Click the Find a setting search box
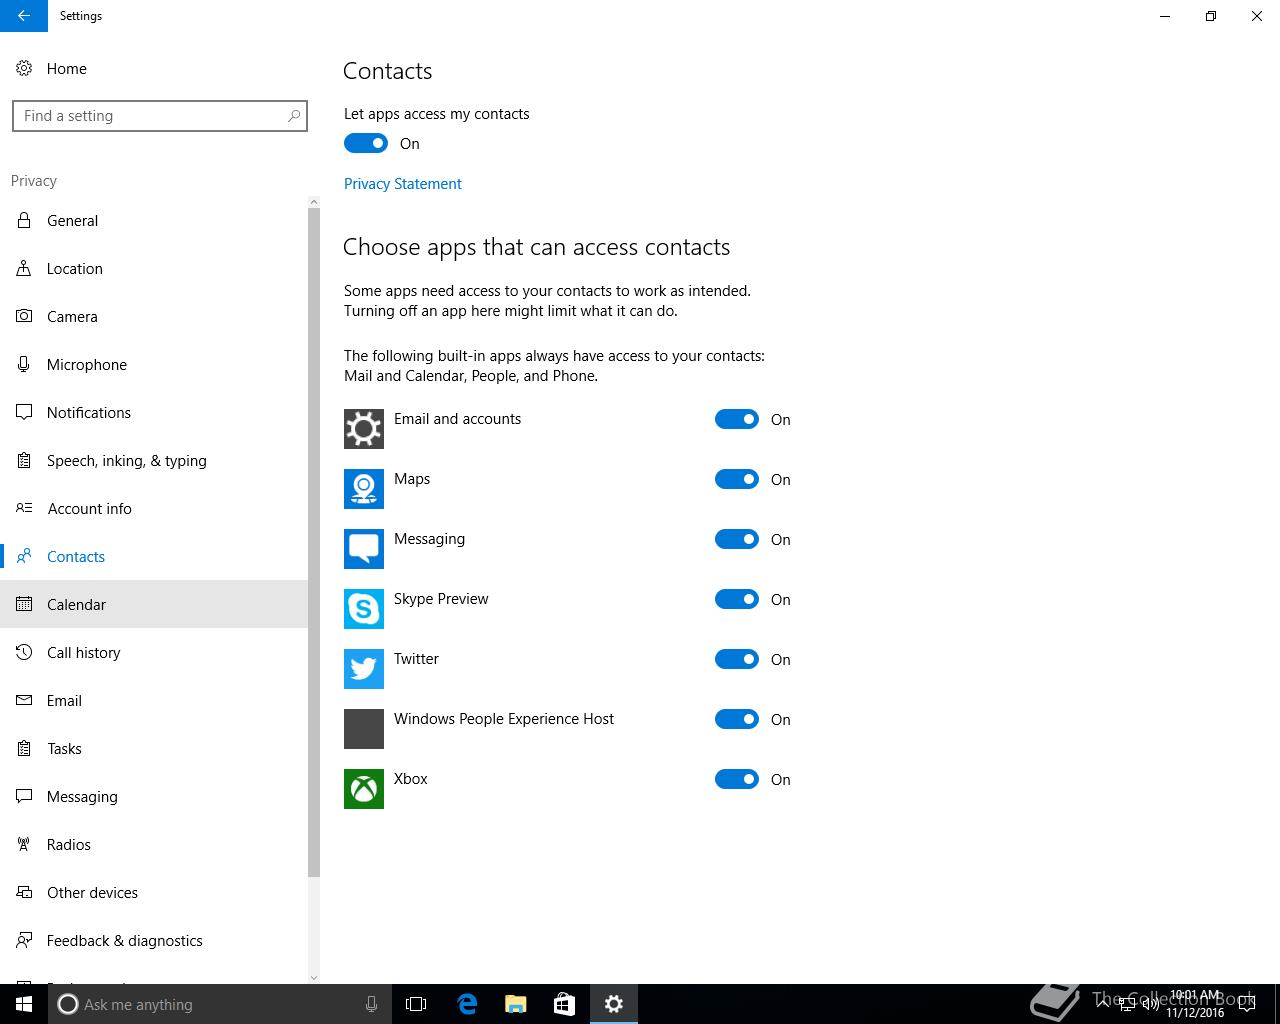 tap(160, 116)
